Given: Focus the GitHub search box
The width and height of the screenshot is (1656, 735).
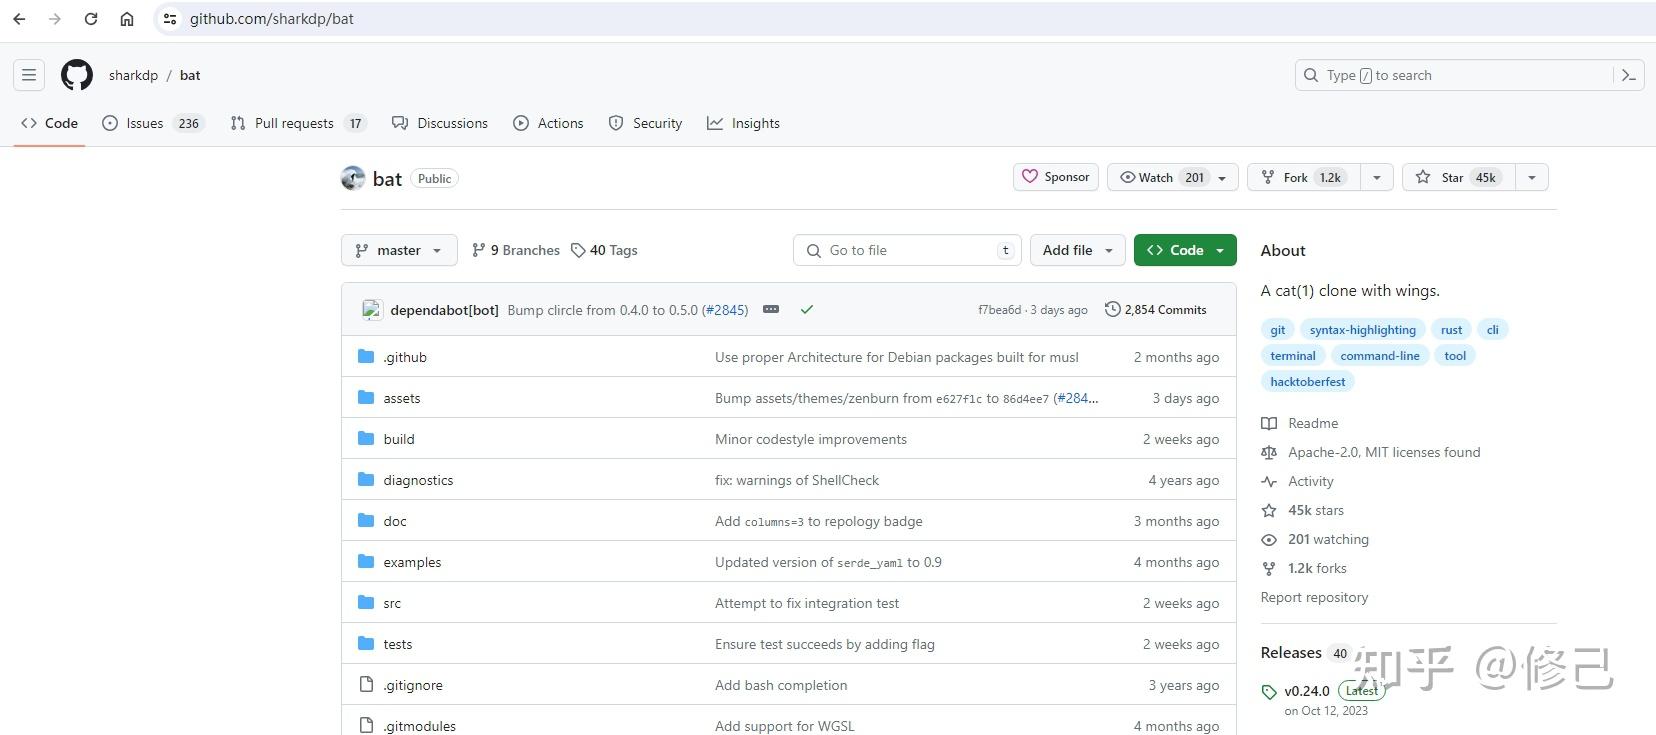Looking at the screenshot, I should click(1470, 75).
